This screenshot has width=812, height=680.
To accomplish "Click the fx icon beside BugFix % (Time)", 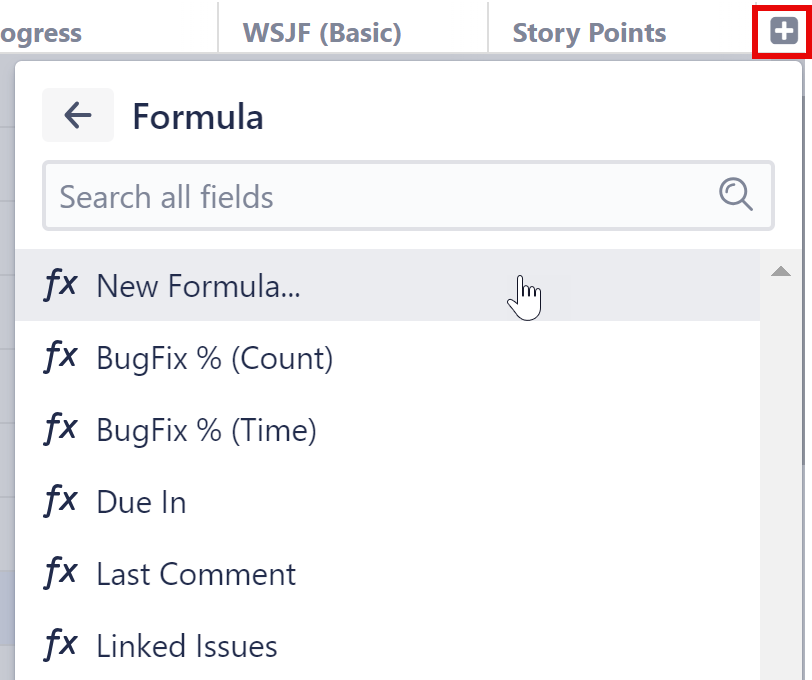I will [61, 429].
